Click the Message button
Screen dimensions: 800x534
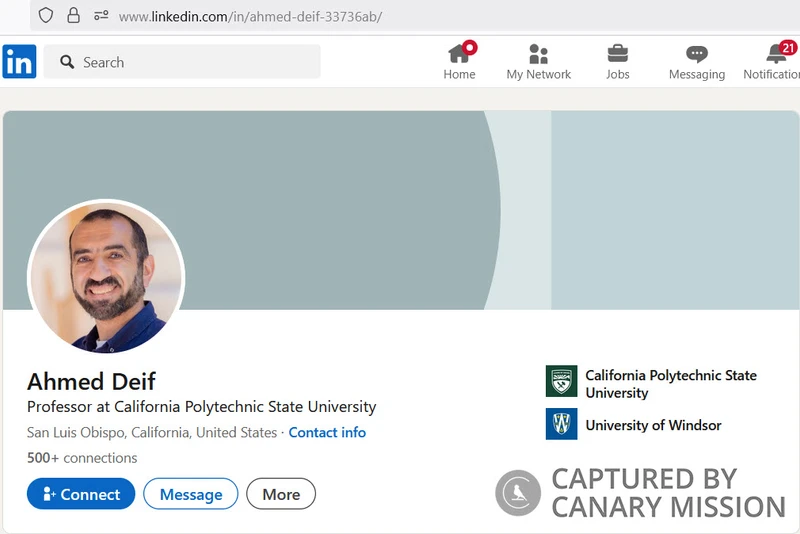pos(190,494)
